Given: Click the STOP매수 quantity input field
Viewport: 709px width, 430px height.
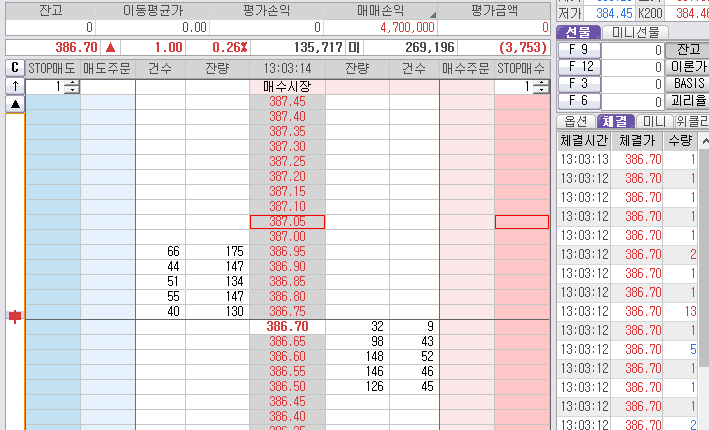Looking at the screenshot, I should click(514, 86).
